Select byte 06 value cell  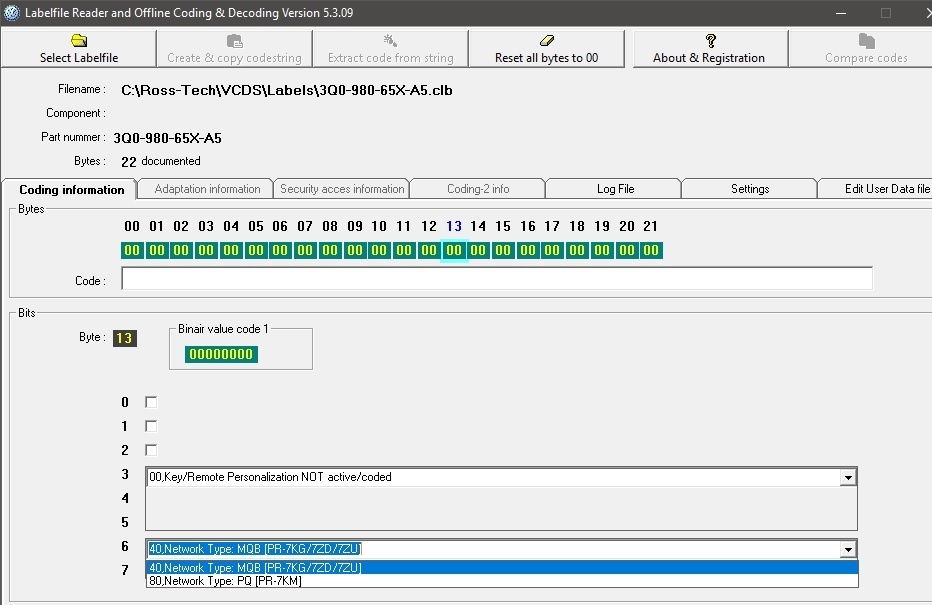280,250
